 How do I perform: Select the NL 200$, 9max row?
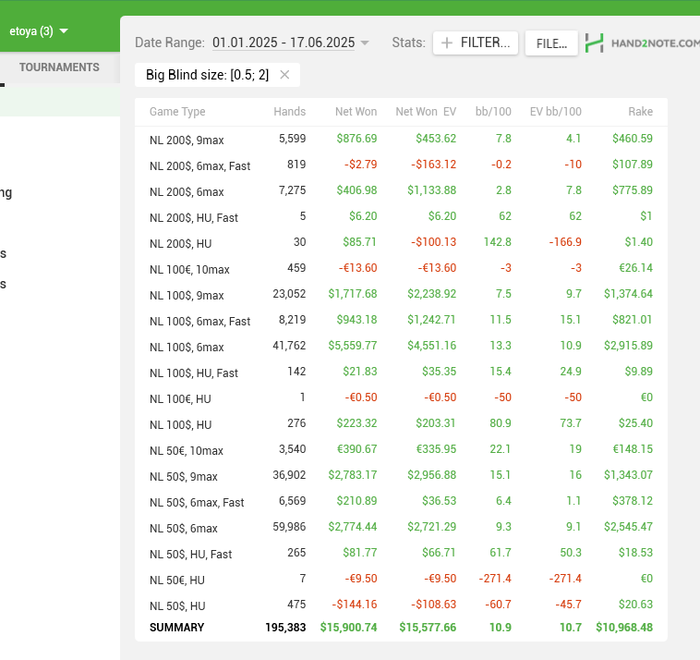pyautogui.click(x=186, y=139)
